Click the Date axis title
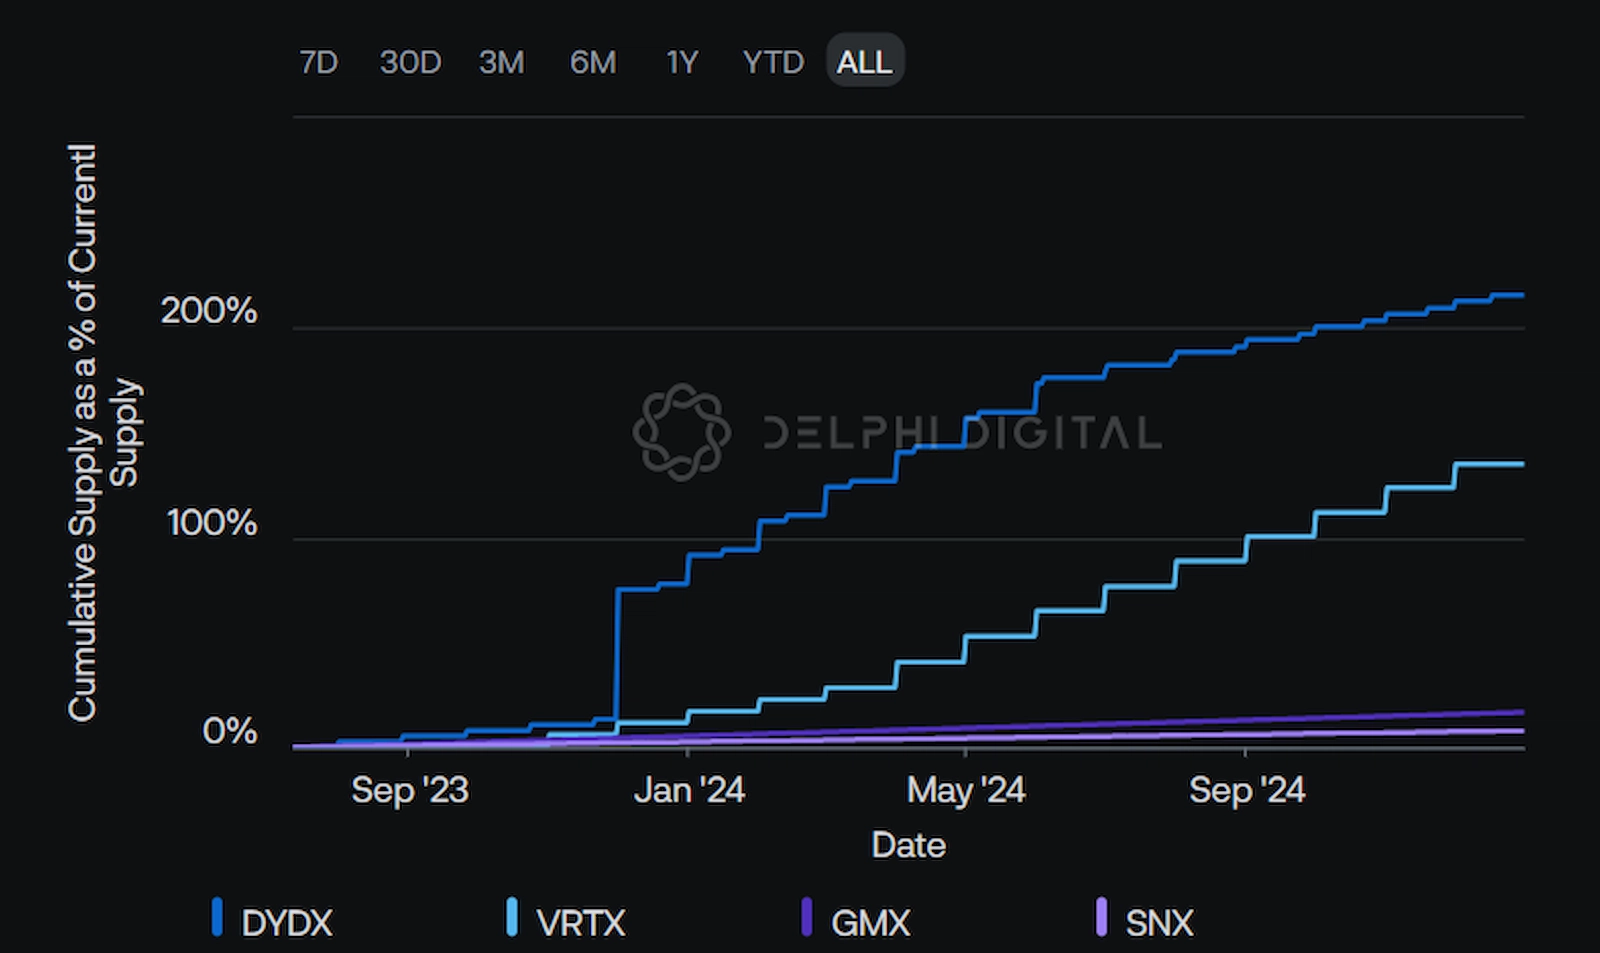1600x953 pixels. coord(906,845)
